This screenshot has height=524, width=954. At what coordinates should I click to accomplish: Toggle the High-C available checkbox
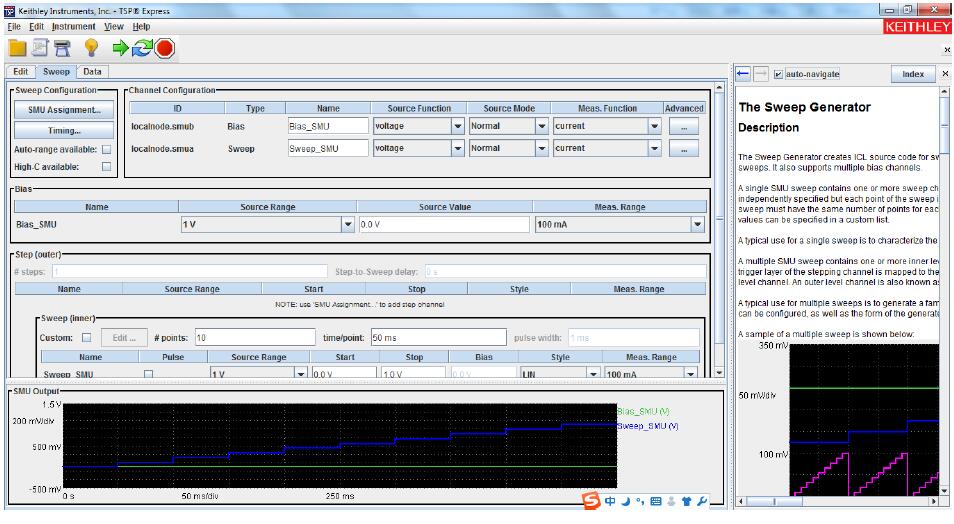pyautogui.click(x=106, y=167)
